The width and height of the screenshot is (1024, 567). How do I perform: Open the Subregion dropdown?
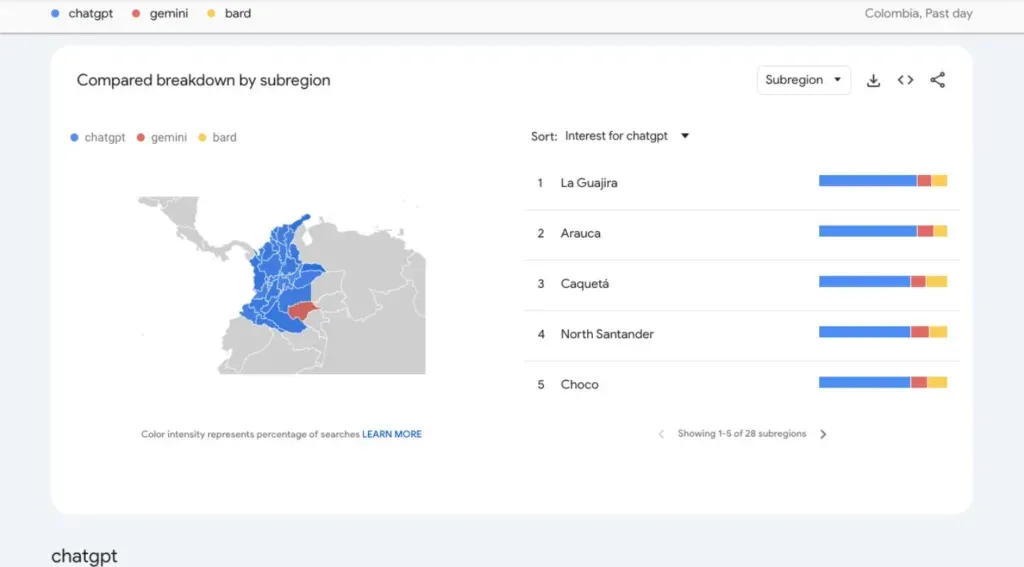click(x=803, y=80)
